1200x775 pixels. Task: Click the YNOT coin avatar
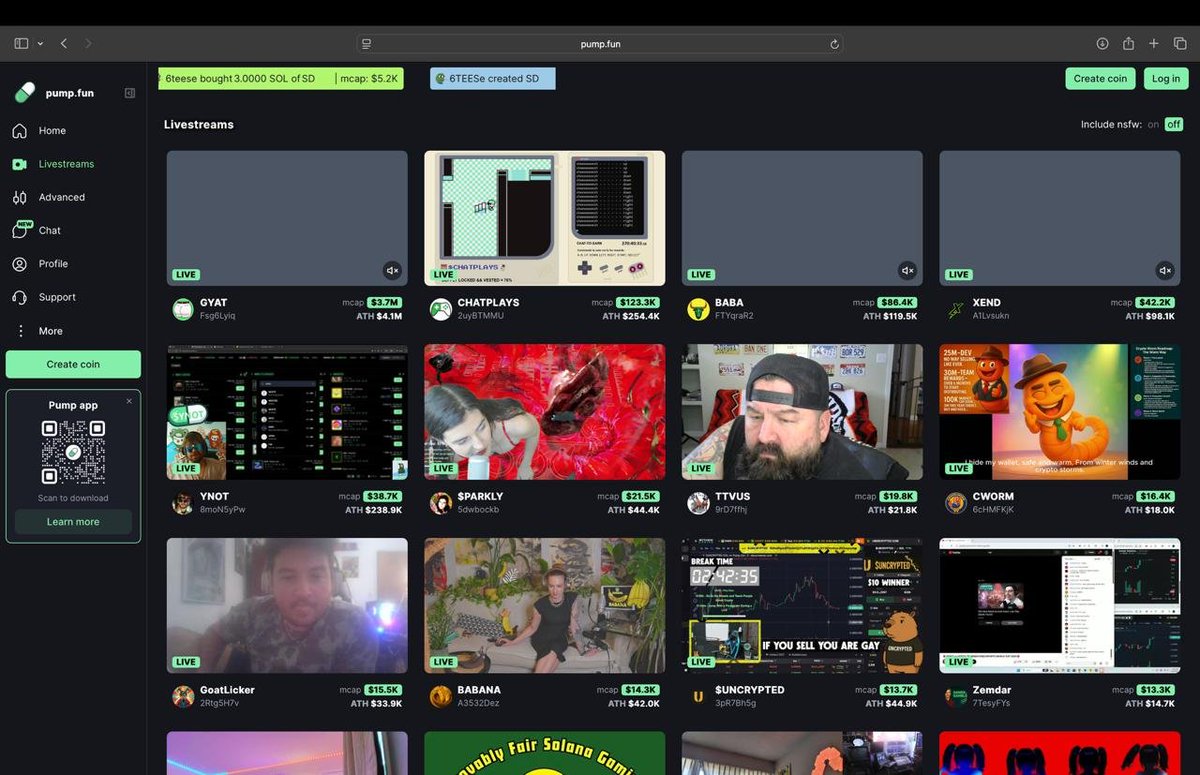point(183,503)
